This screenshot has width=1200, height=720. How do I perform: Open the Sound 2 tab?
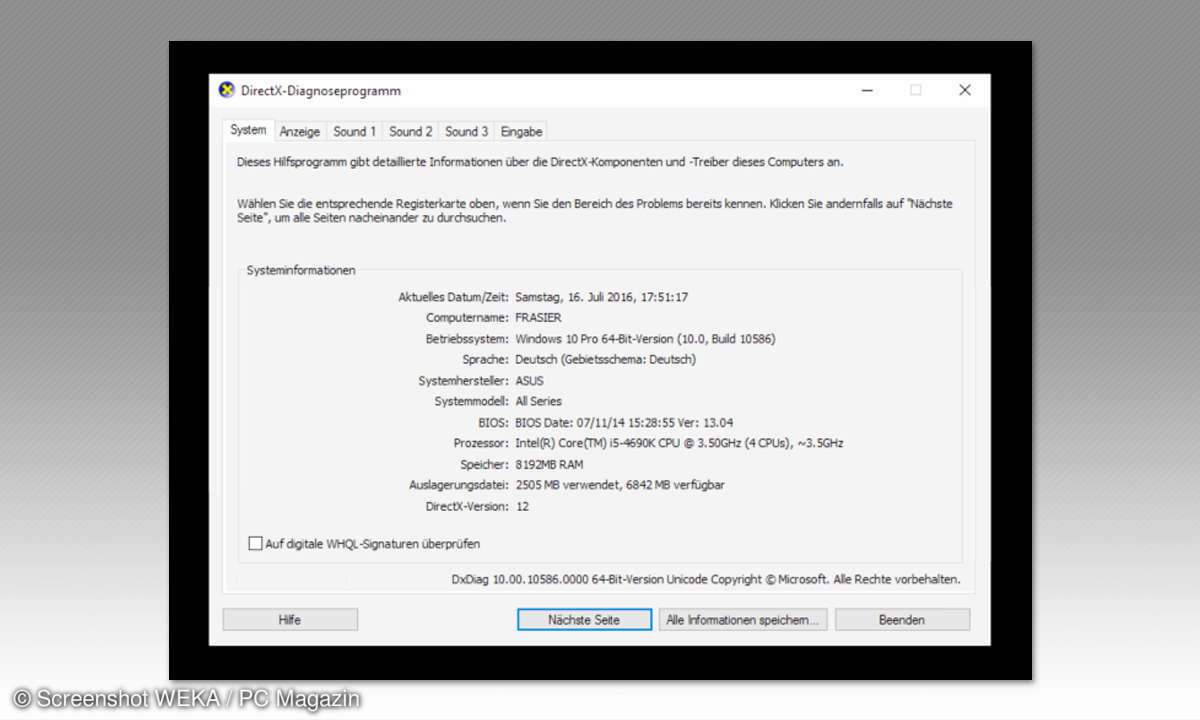(x=411, y=131)
